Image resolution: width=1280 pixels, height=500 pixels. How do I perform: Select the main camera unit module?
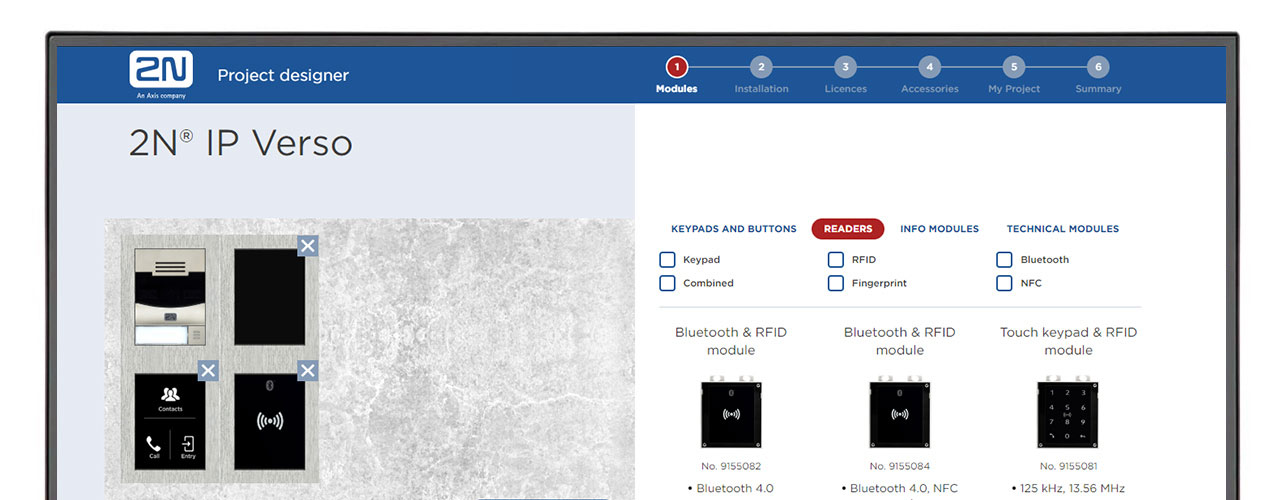coord(170,297)
